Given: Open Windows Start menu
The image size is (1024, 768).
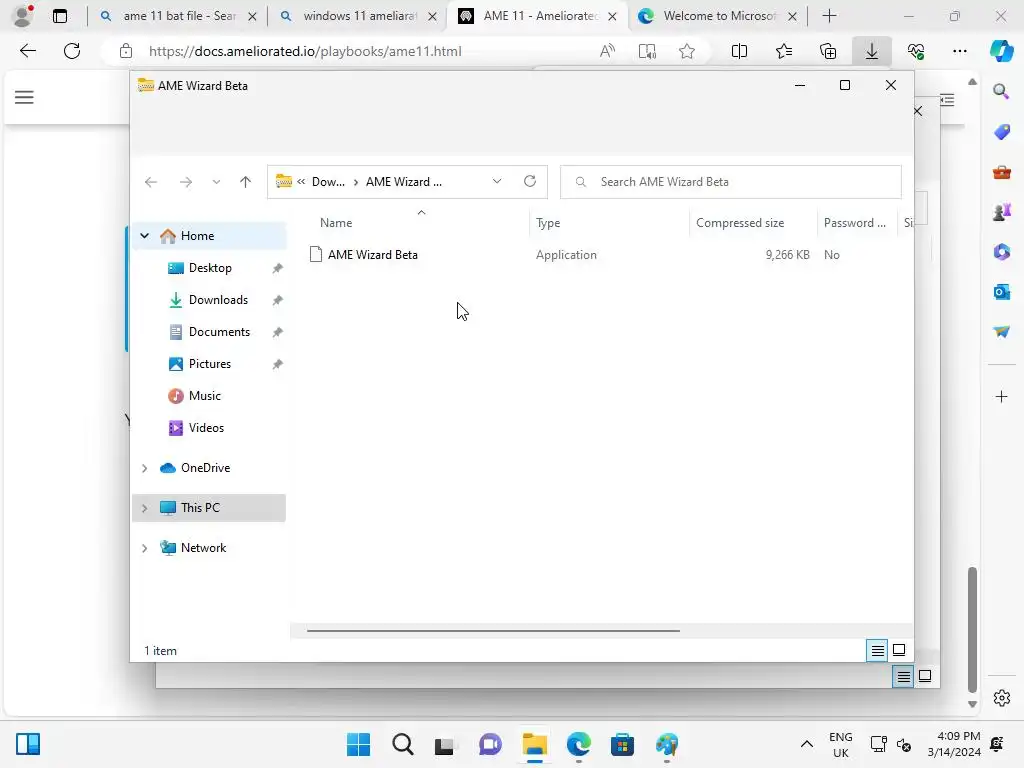Looking at the screenshot, I should (358, 744).
